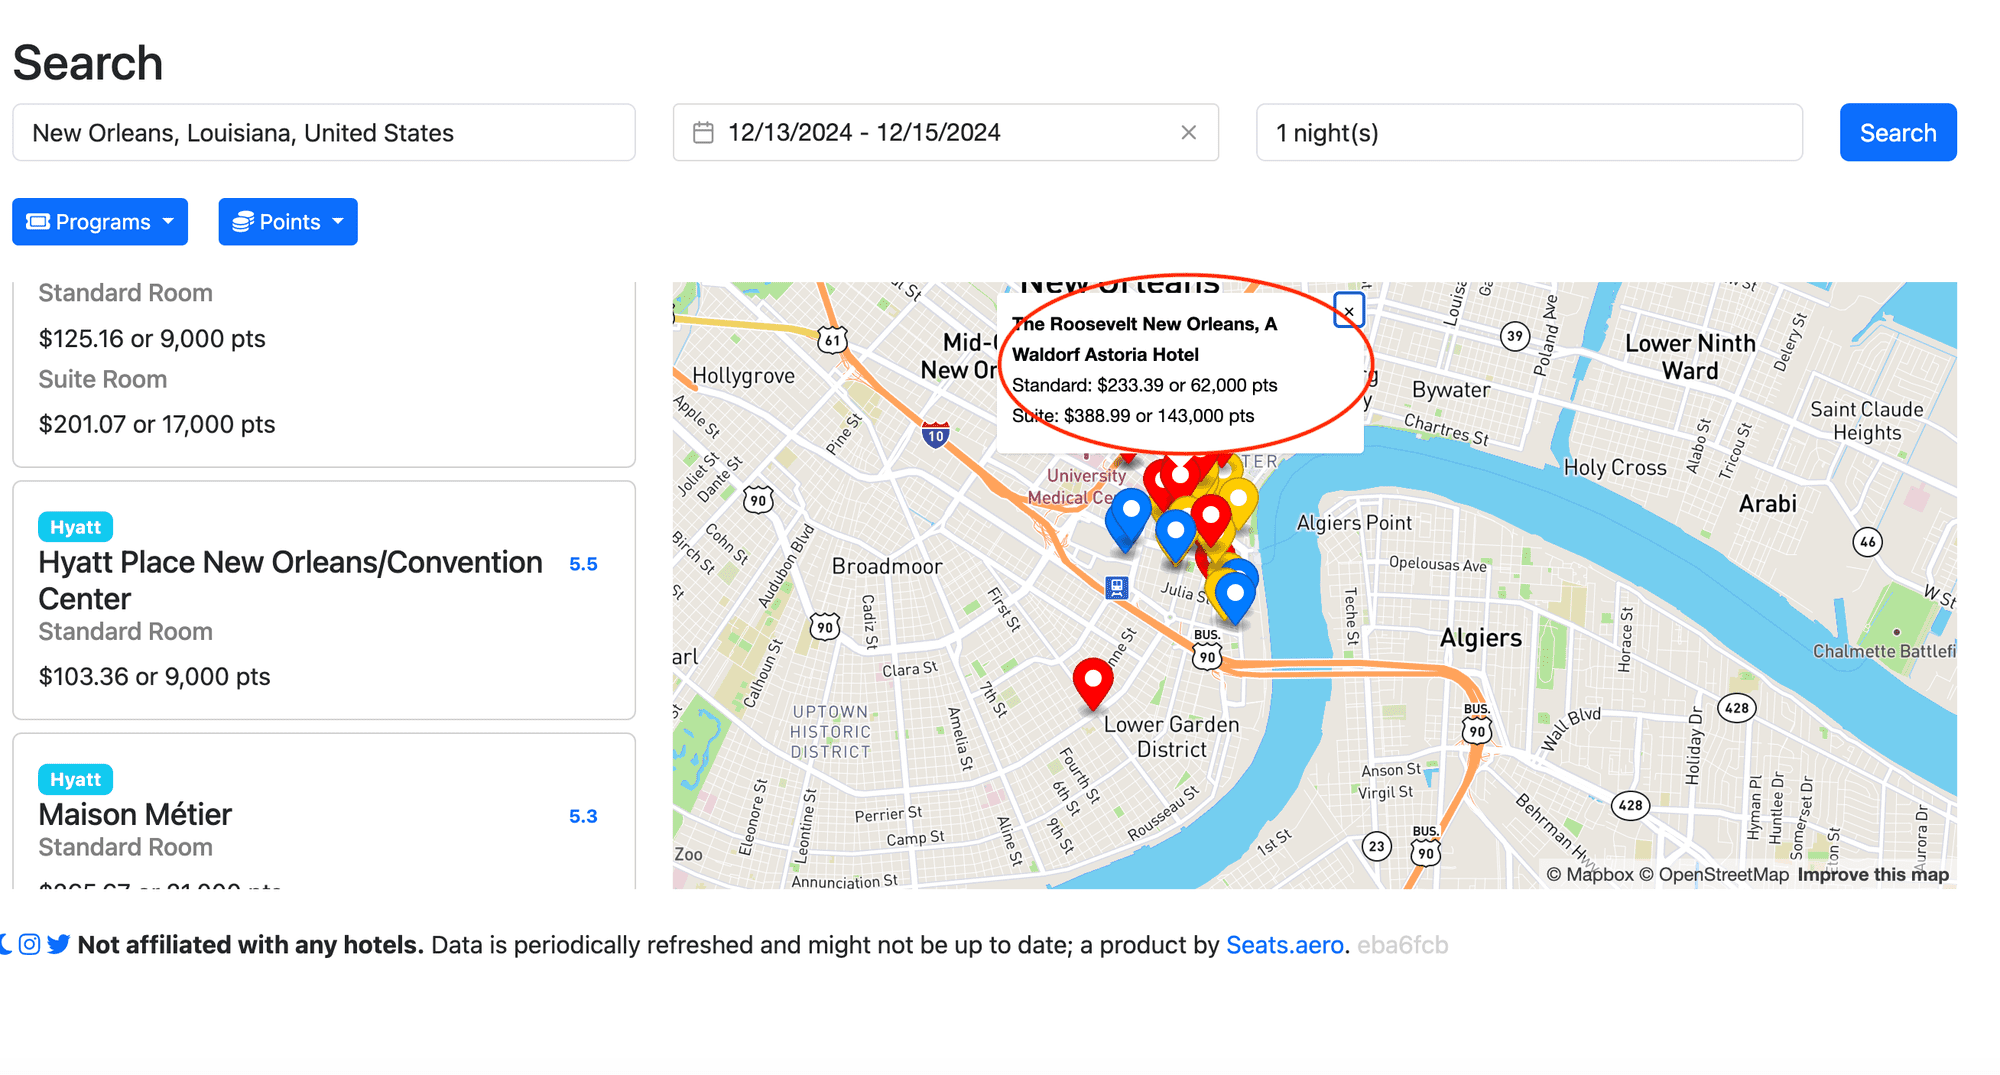
Task: Edit the New Orleans location field
Action: pyautogui.click(x=324, y=132)
